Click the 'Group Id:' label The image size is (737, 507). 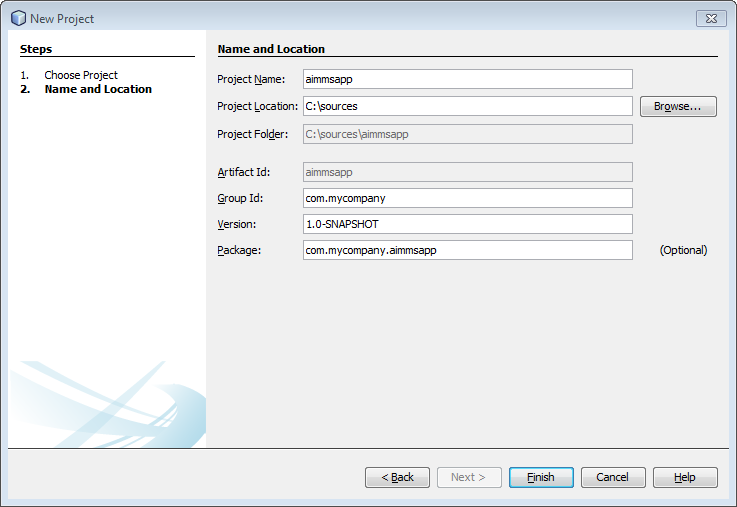click(240, 198)
